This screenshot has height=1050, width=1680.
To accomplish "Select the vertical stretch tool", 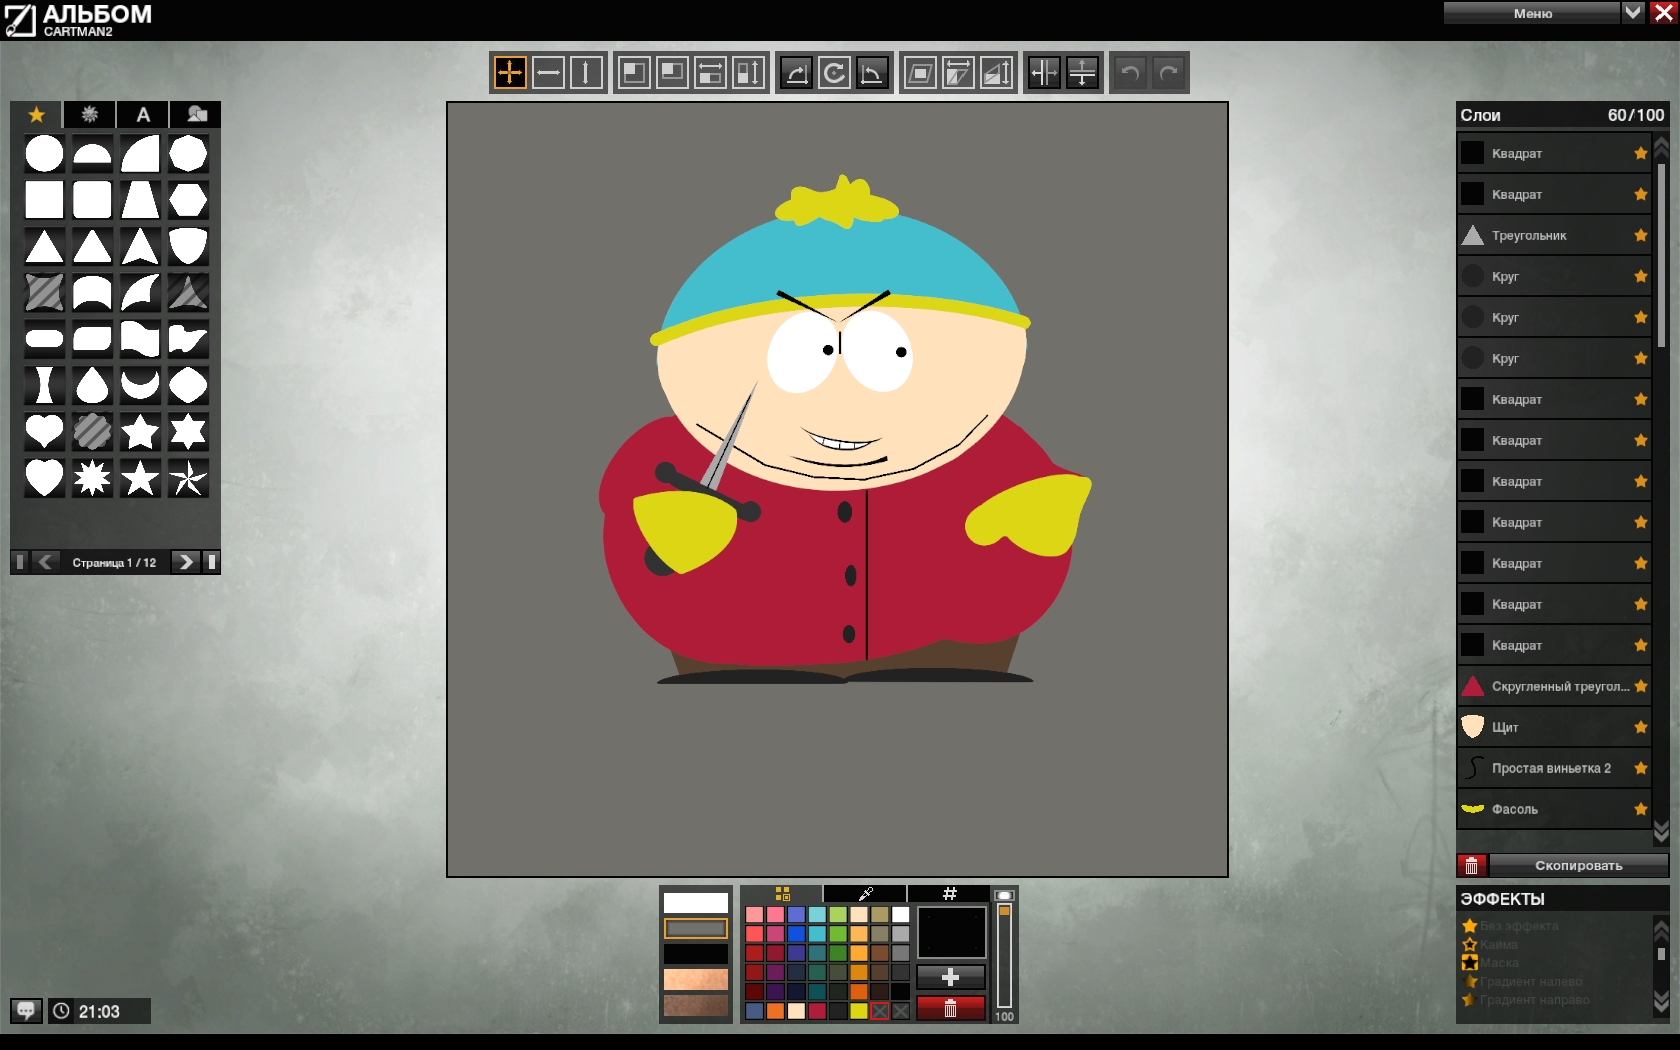I will [748, 72].
